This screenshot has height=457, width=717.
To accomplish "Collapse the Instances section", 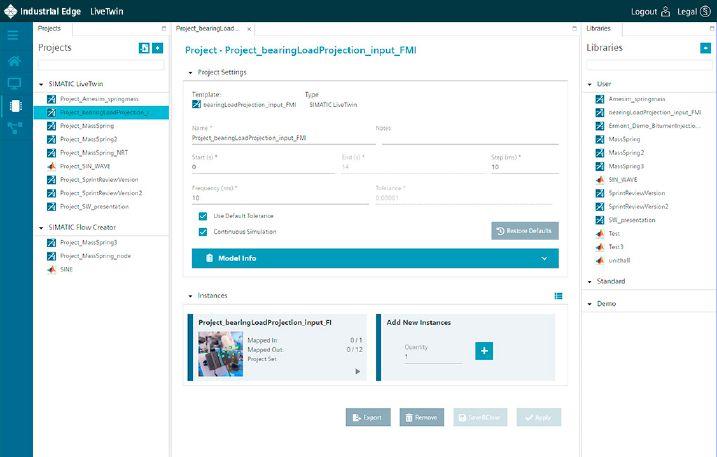I will 190,296.
